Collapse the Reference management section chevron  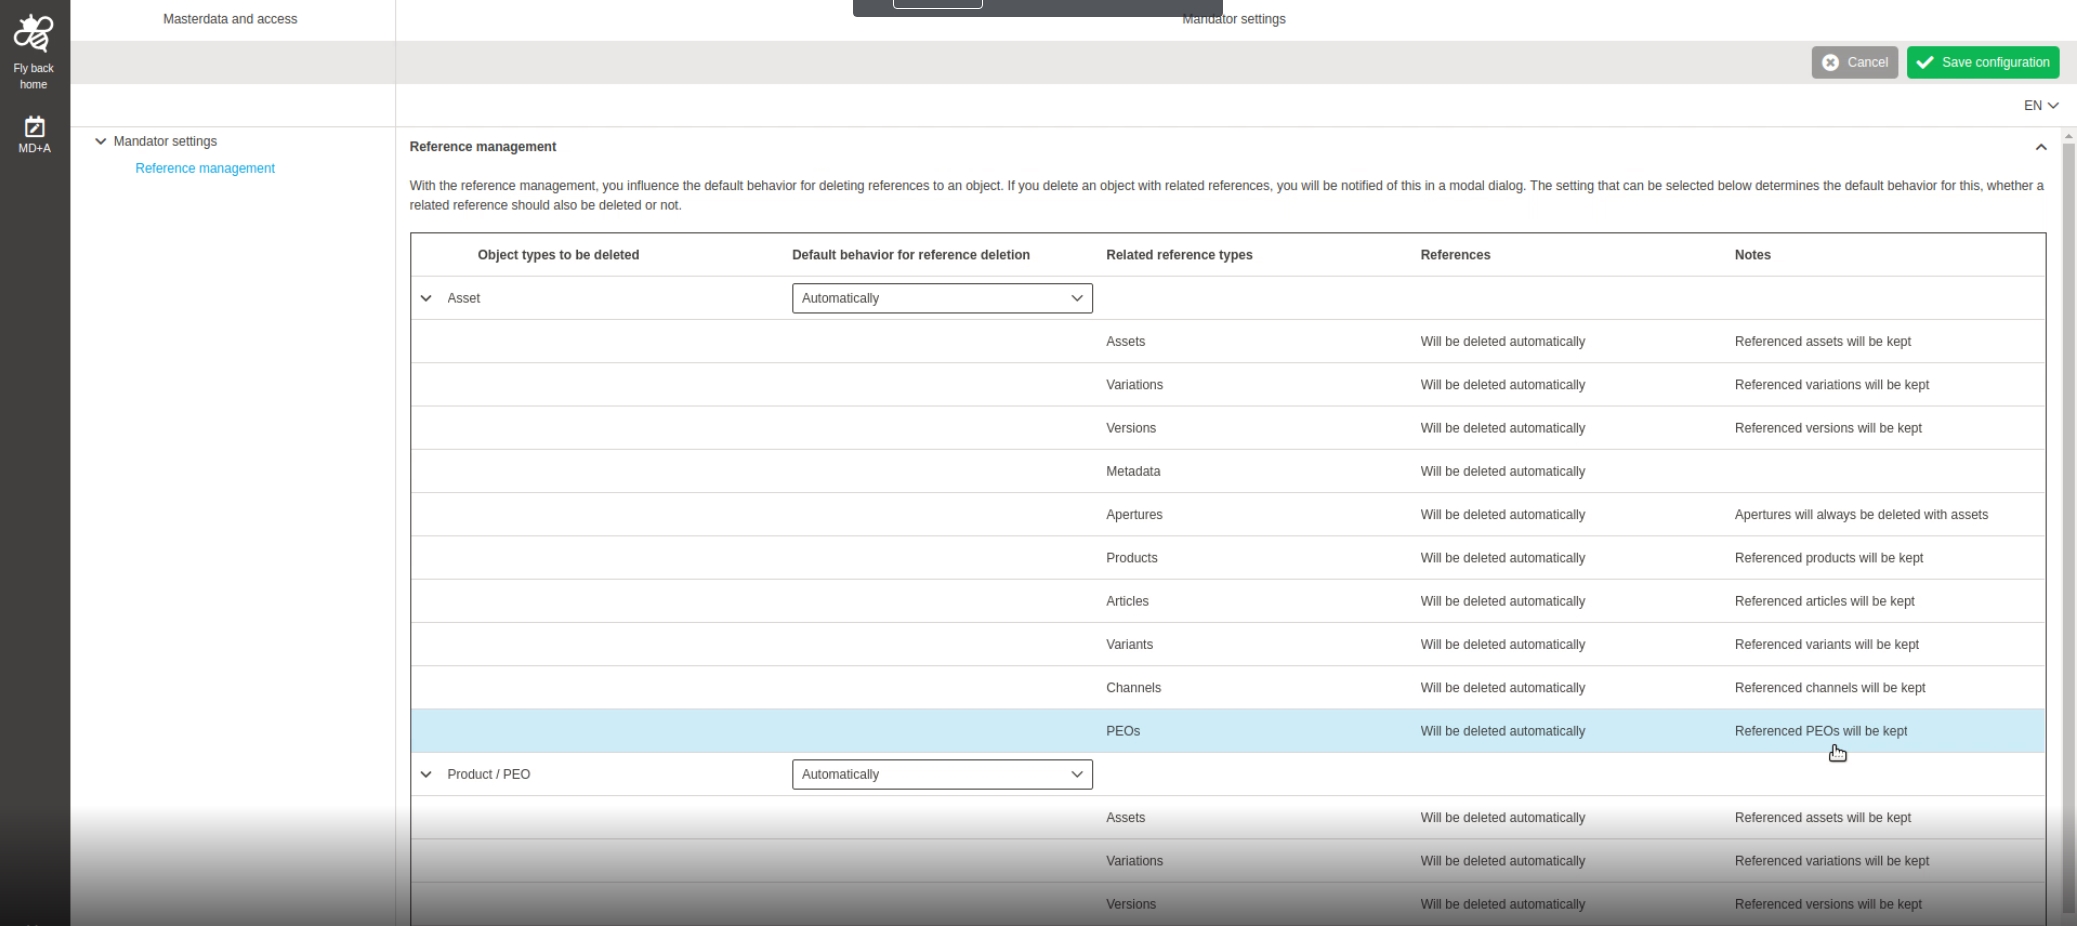2040,147
